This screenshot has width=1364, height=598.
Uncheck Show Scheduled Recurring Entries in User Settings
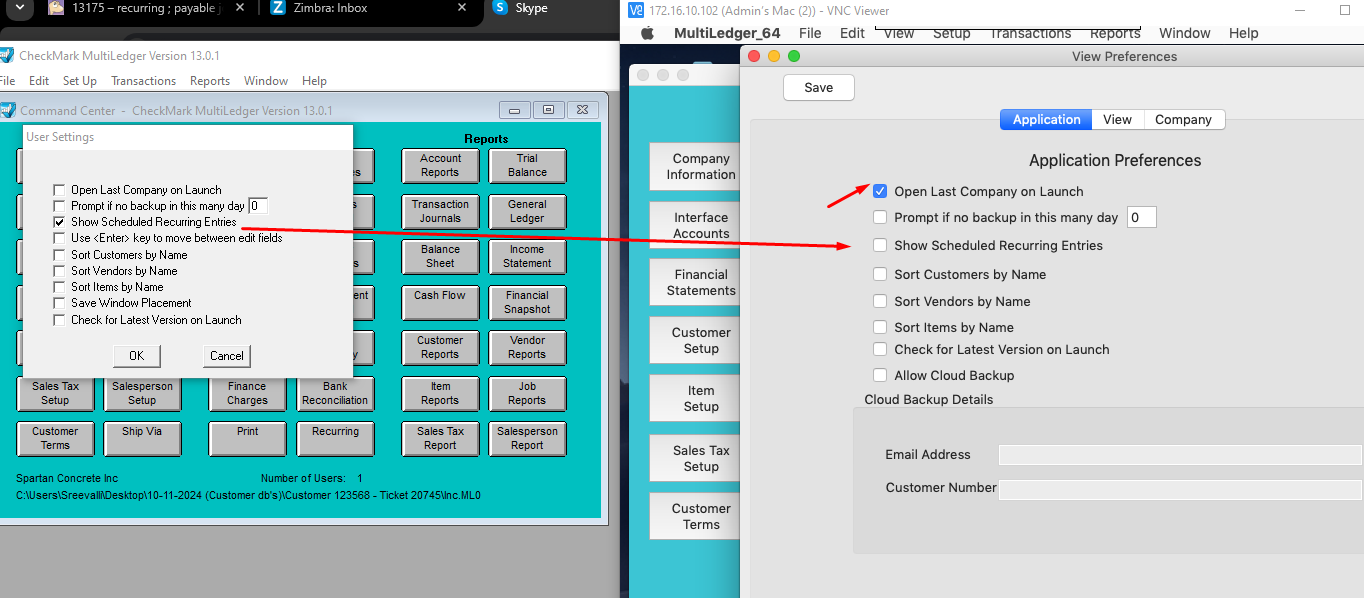click(61, 222)
